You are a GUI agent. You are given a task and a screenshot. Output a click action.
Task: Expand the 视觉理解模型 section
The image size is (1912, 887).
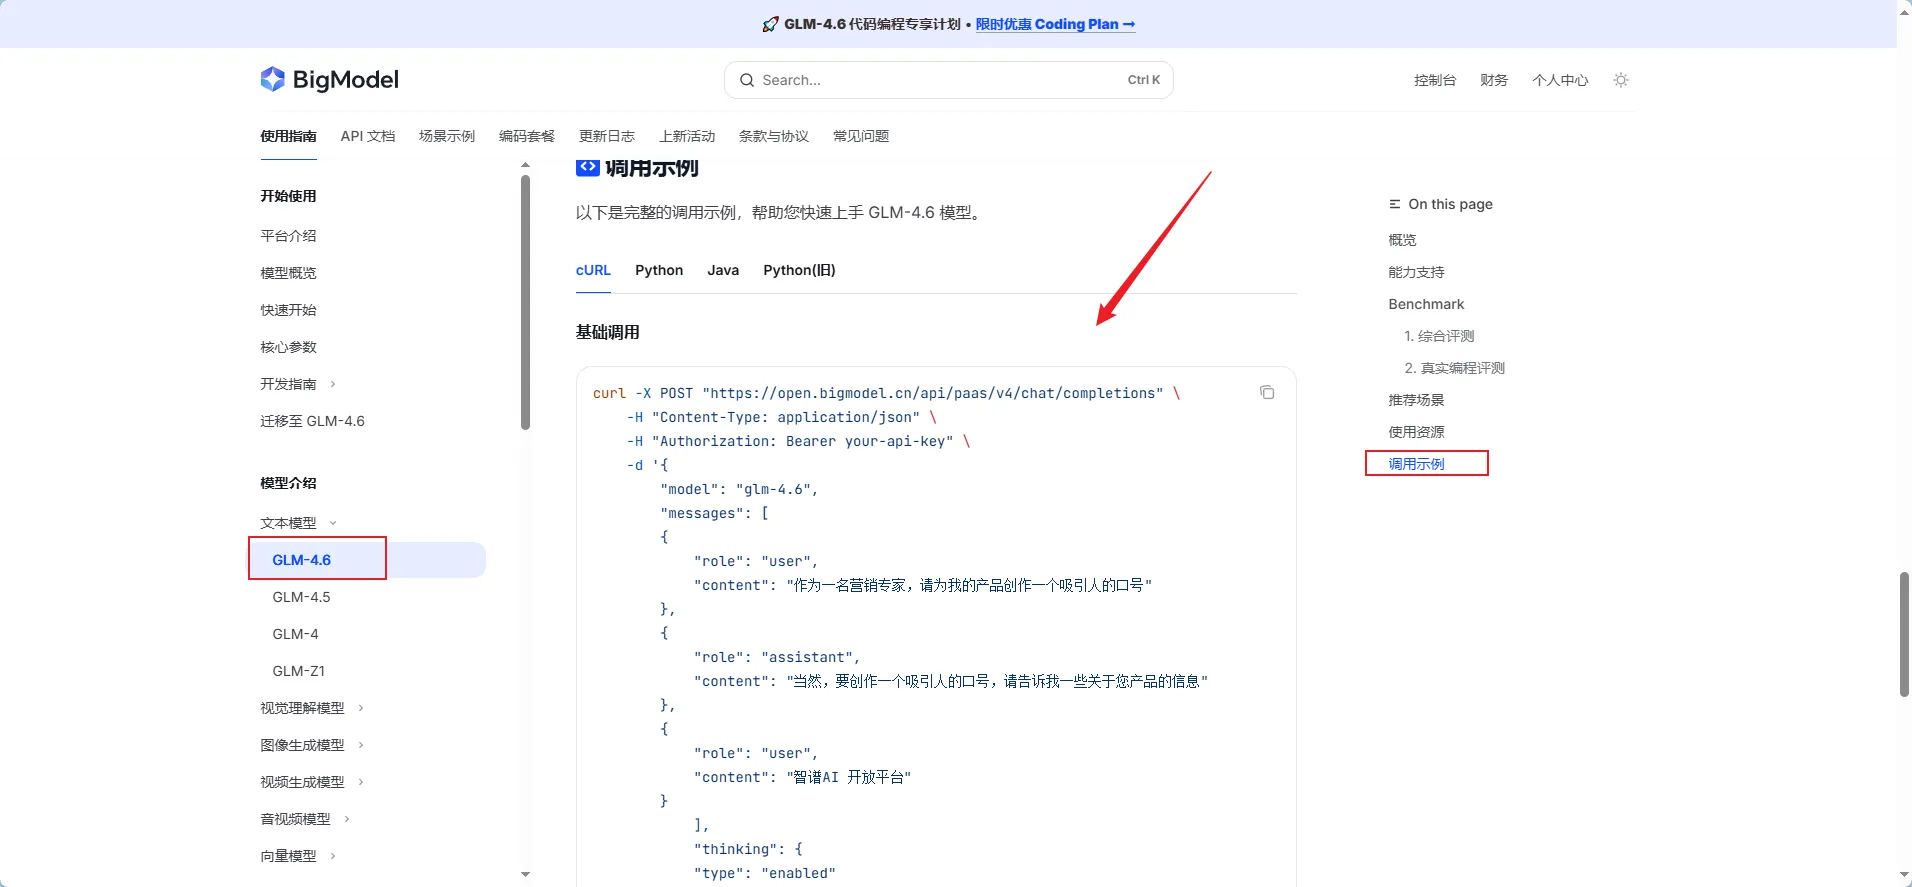(x=361, y=708)
